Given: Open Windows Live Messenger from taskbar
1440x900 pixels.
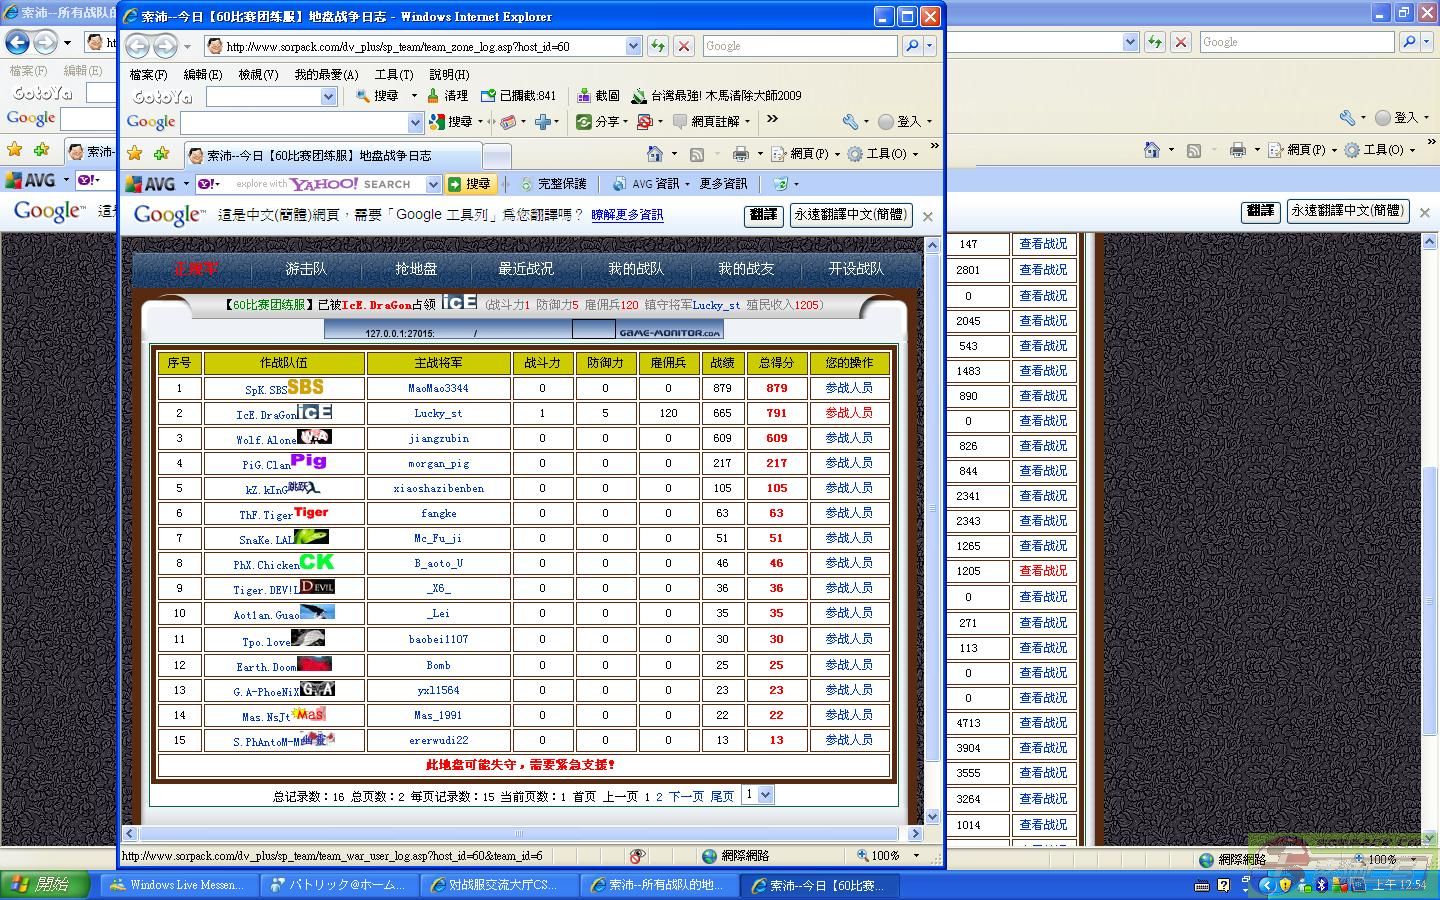Looking at the screenshot, I should pyautogui.click(x=177, y=885).
